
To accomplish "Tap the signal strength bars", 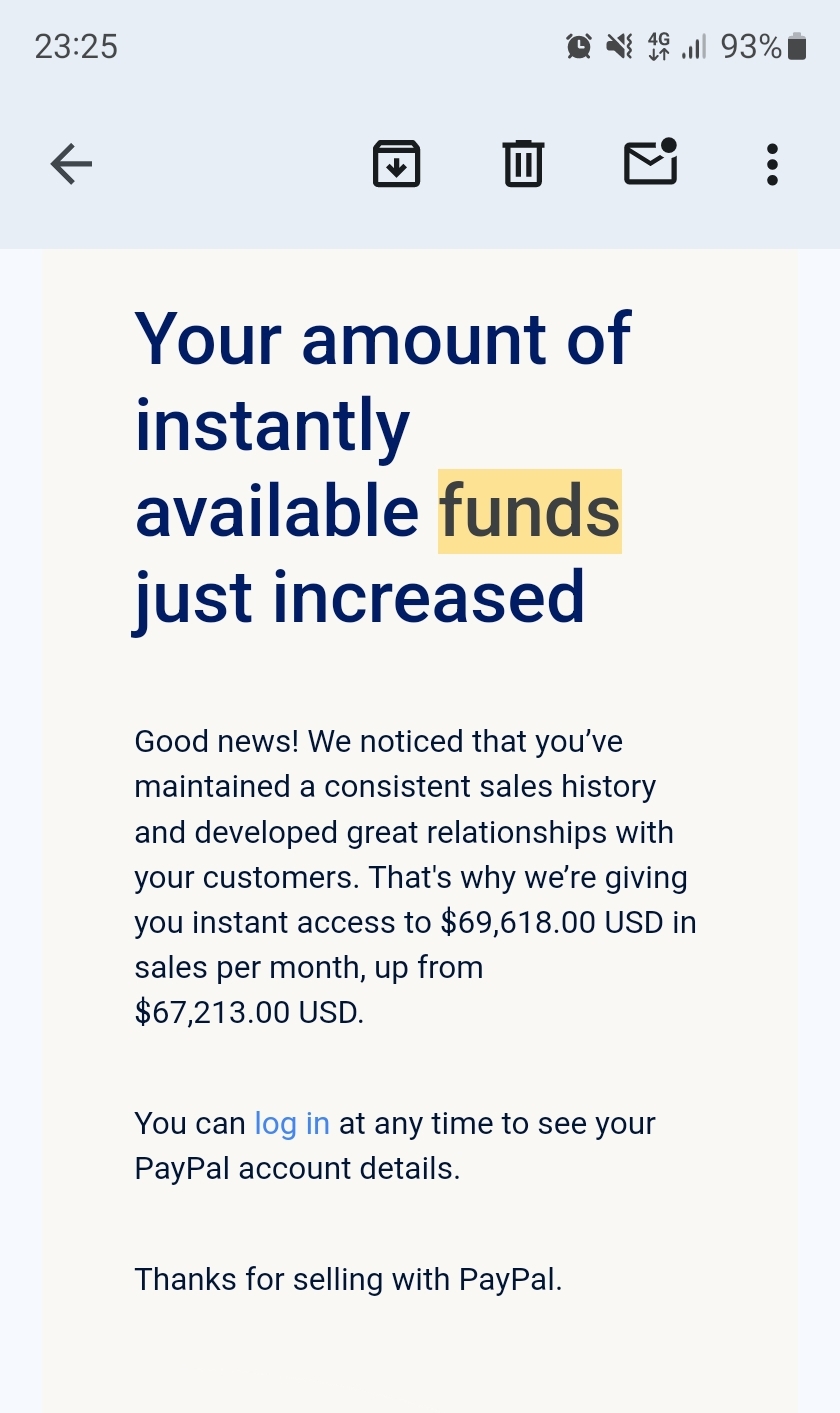I will [x=694, y=45].
